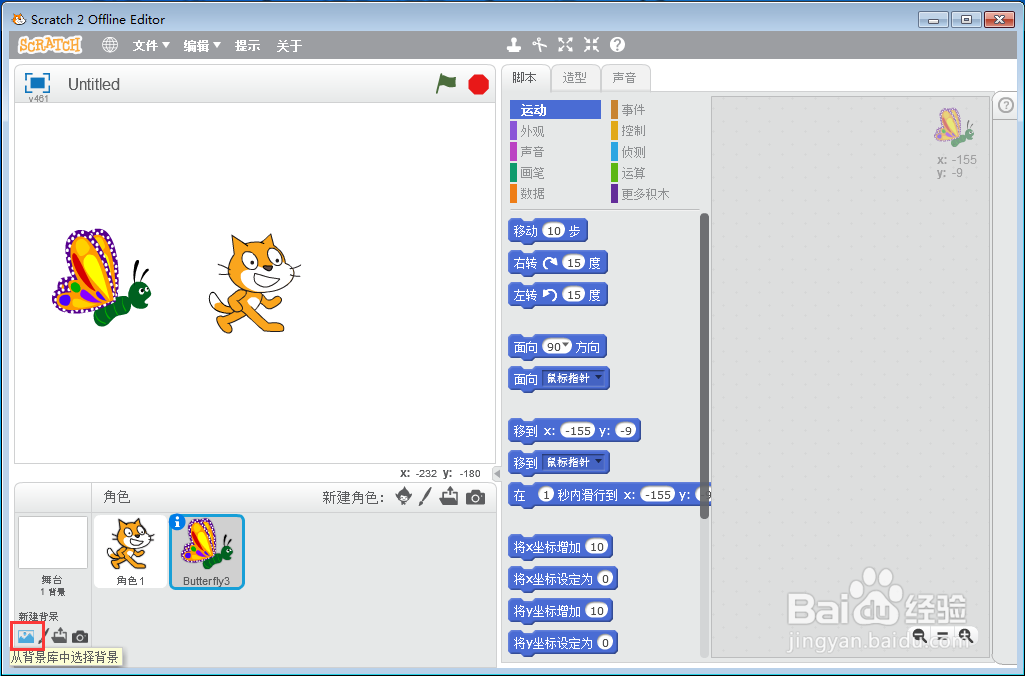The height and width of the screenshot is (676, 1025).
Task: Click the block help question mark tool
Action: (617, 44)
